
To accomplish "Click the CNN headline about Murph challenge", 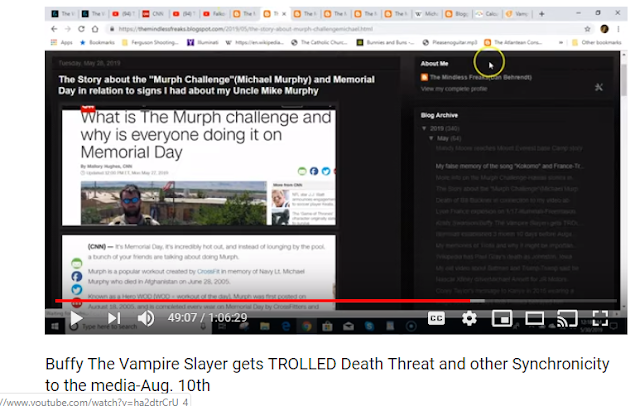I will tap(206, 135).
